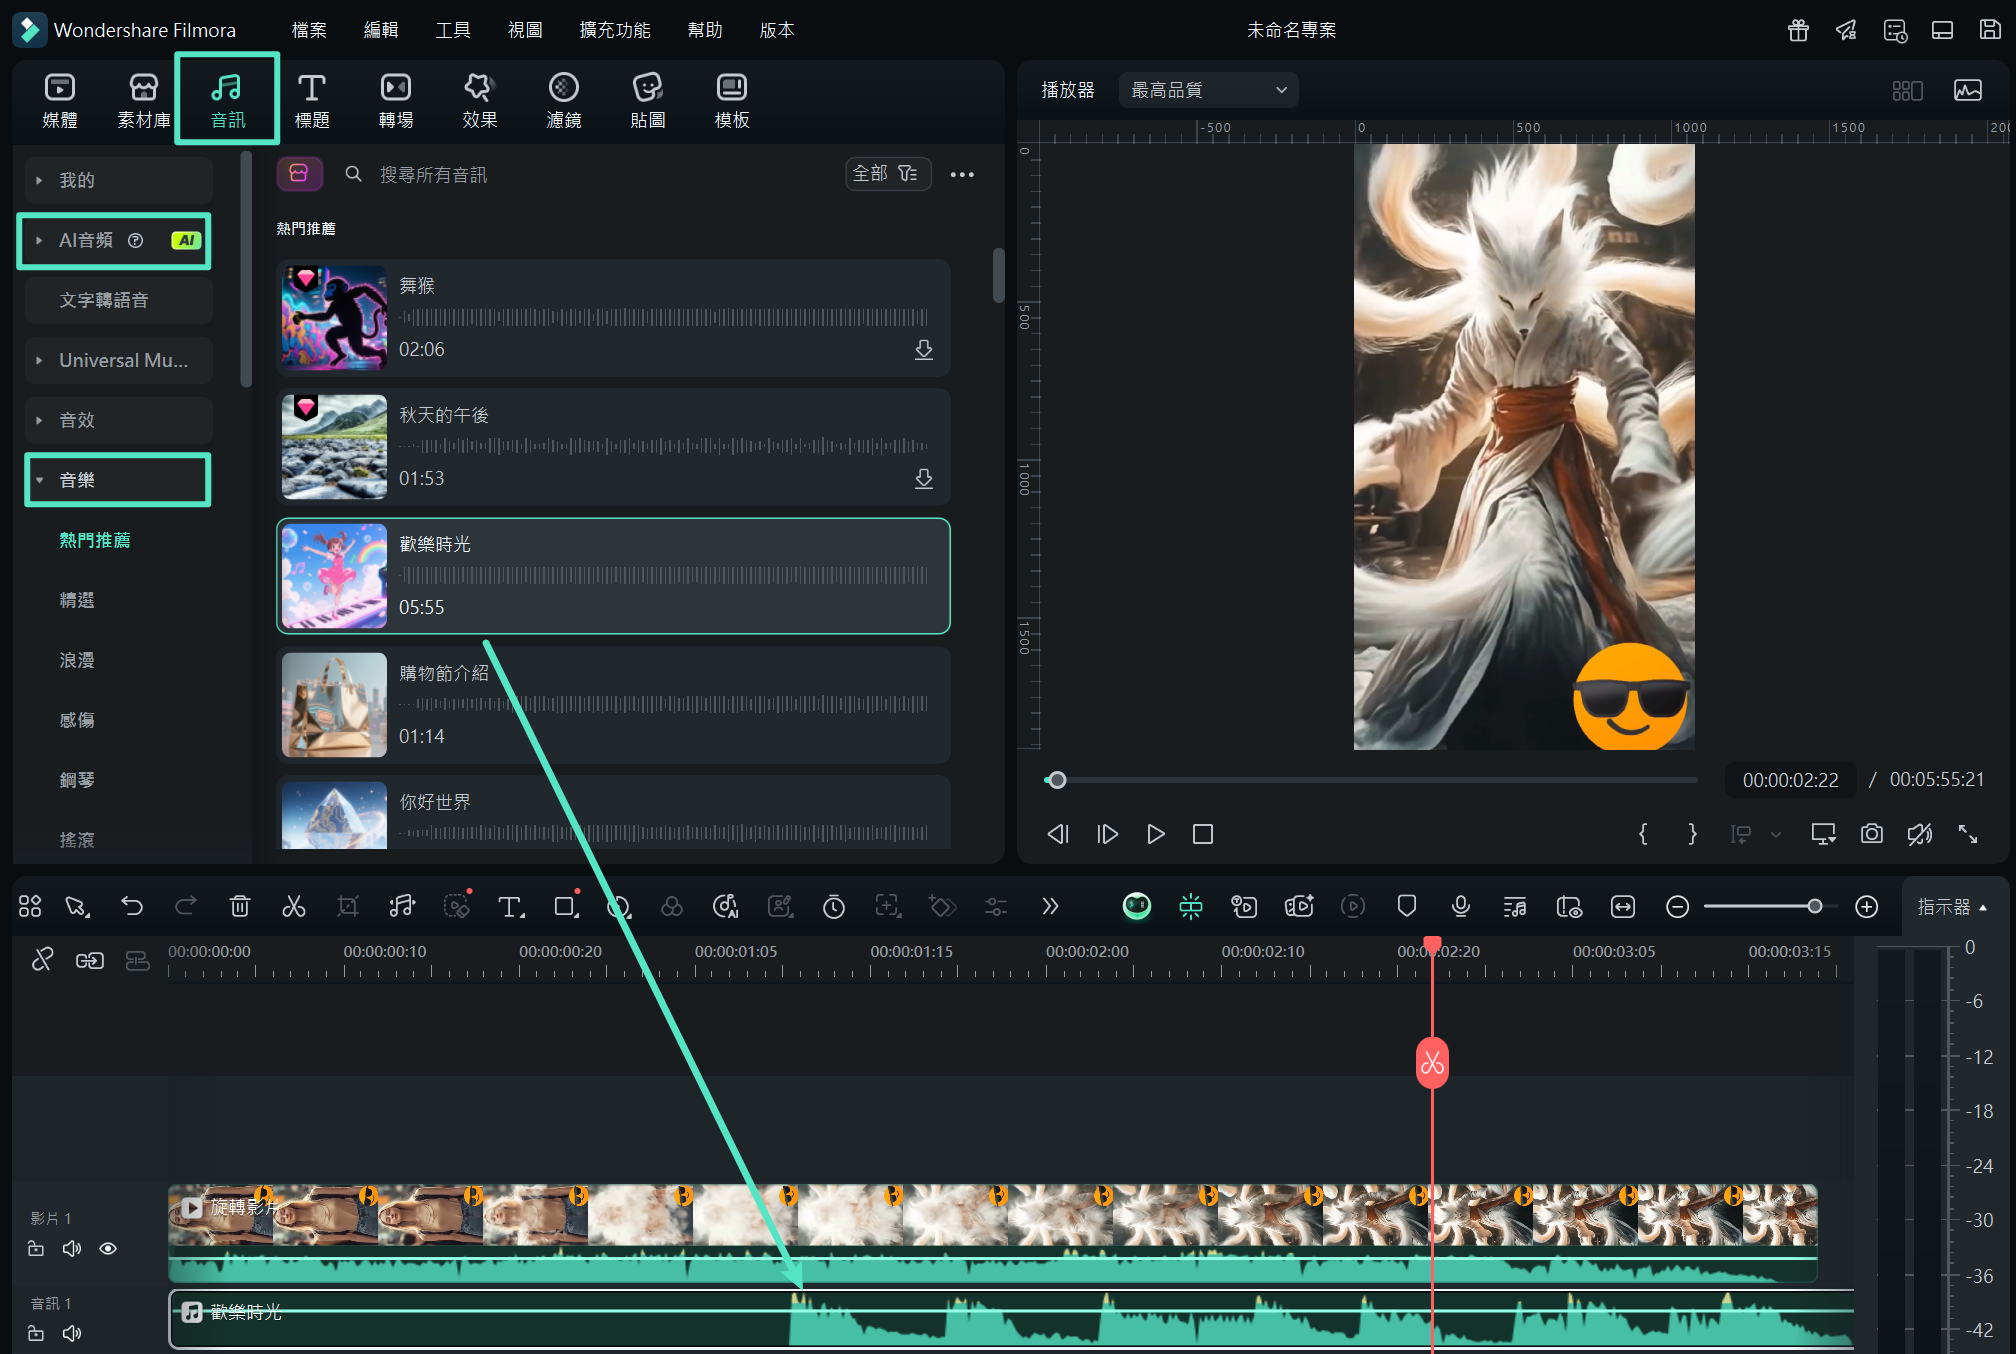Click the scissors split icon in timeline toolbar
Screen dimensions: 2016x1354
293,906
